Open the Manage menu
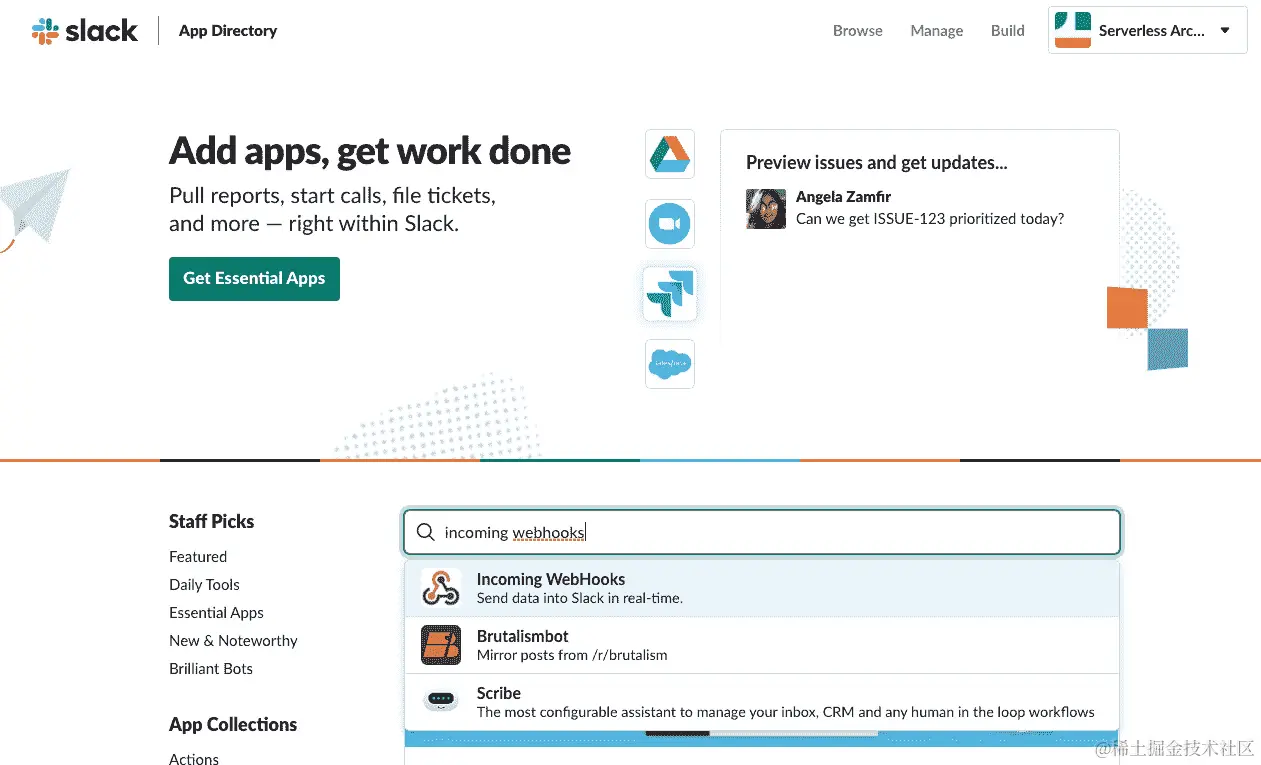Image resolution: width=1261 pixels, height=765 pixels. point(937,31)
